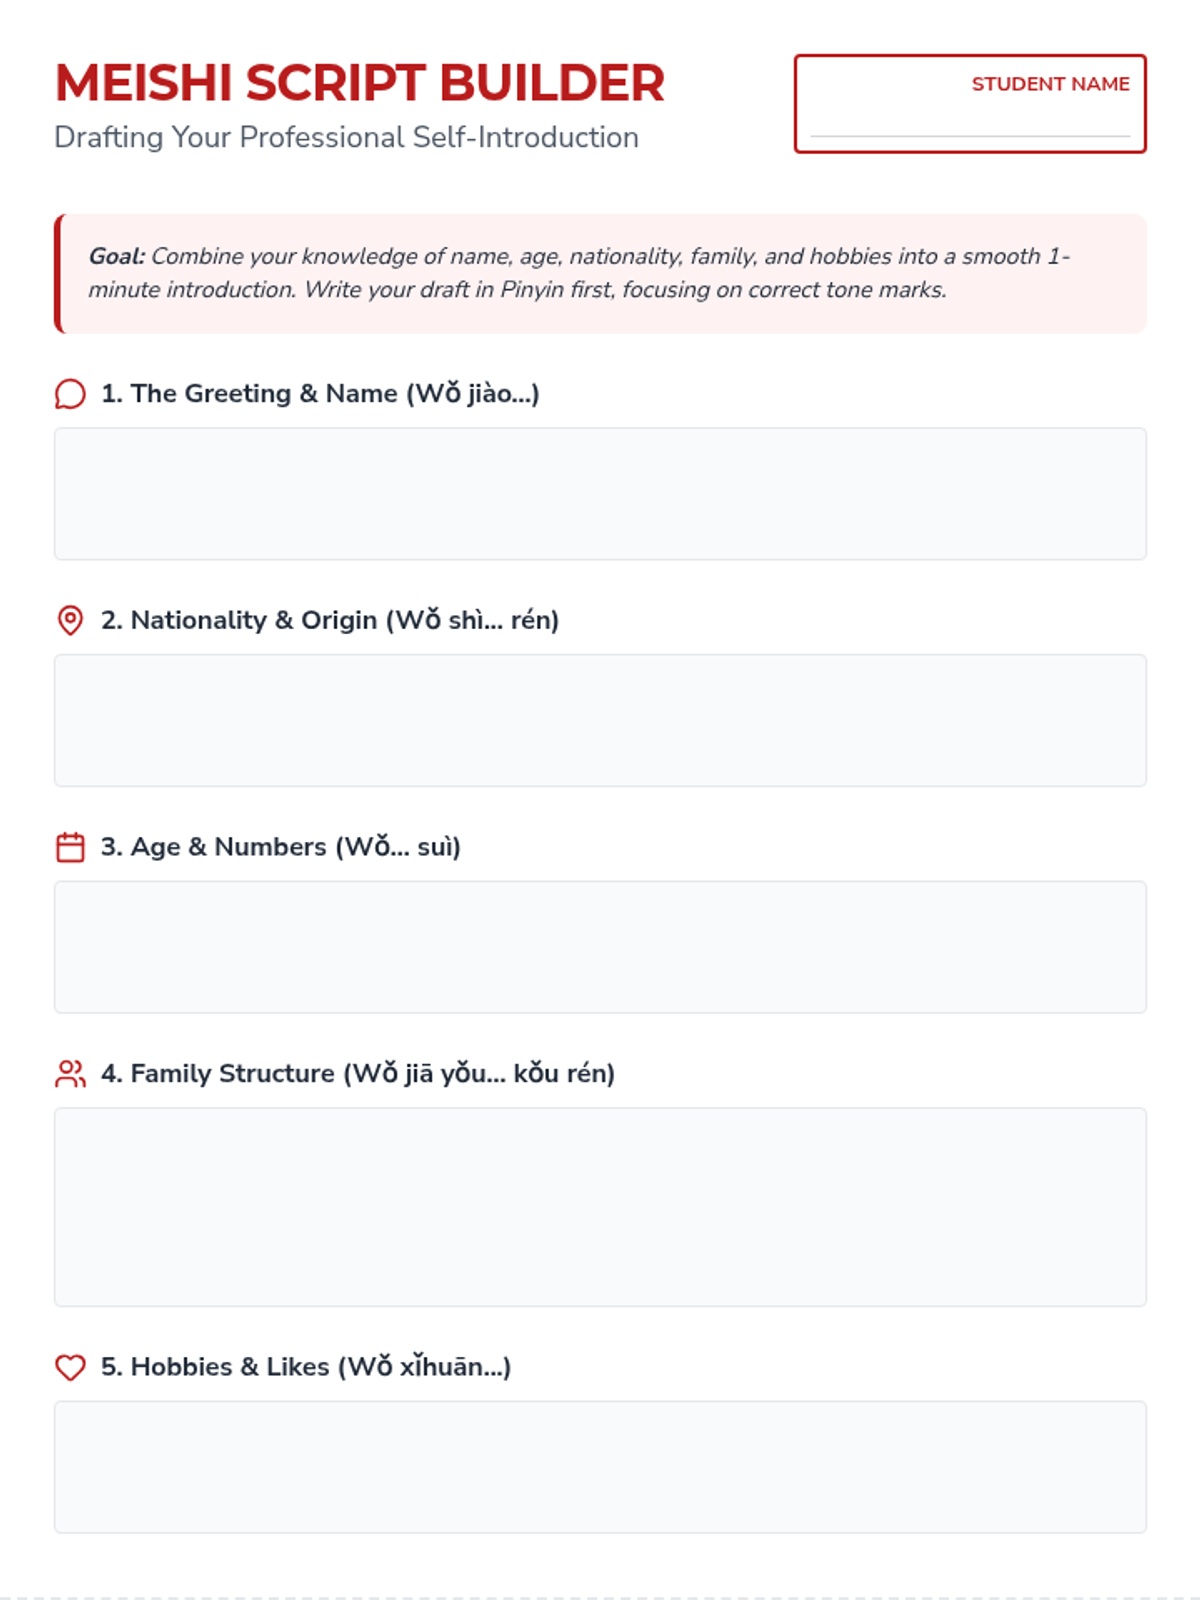Click the STUDENT NAME label
The width and height of the screenshot is (1200, 1600).
pyautogui.click(x=1050, y=84)
